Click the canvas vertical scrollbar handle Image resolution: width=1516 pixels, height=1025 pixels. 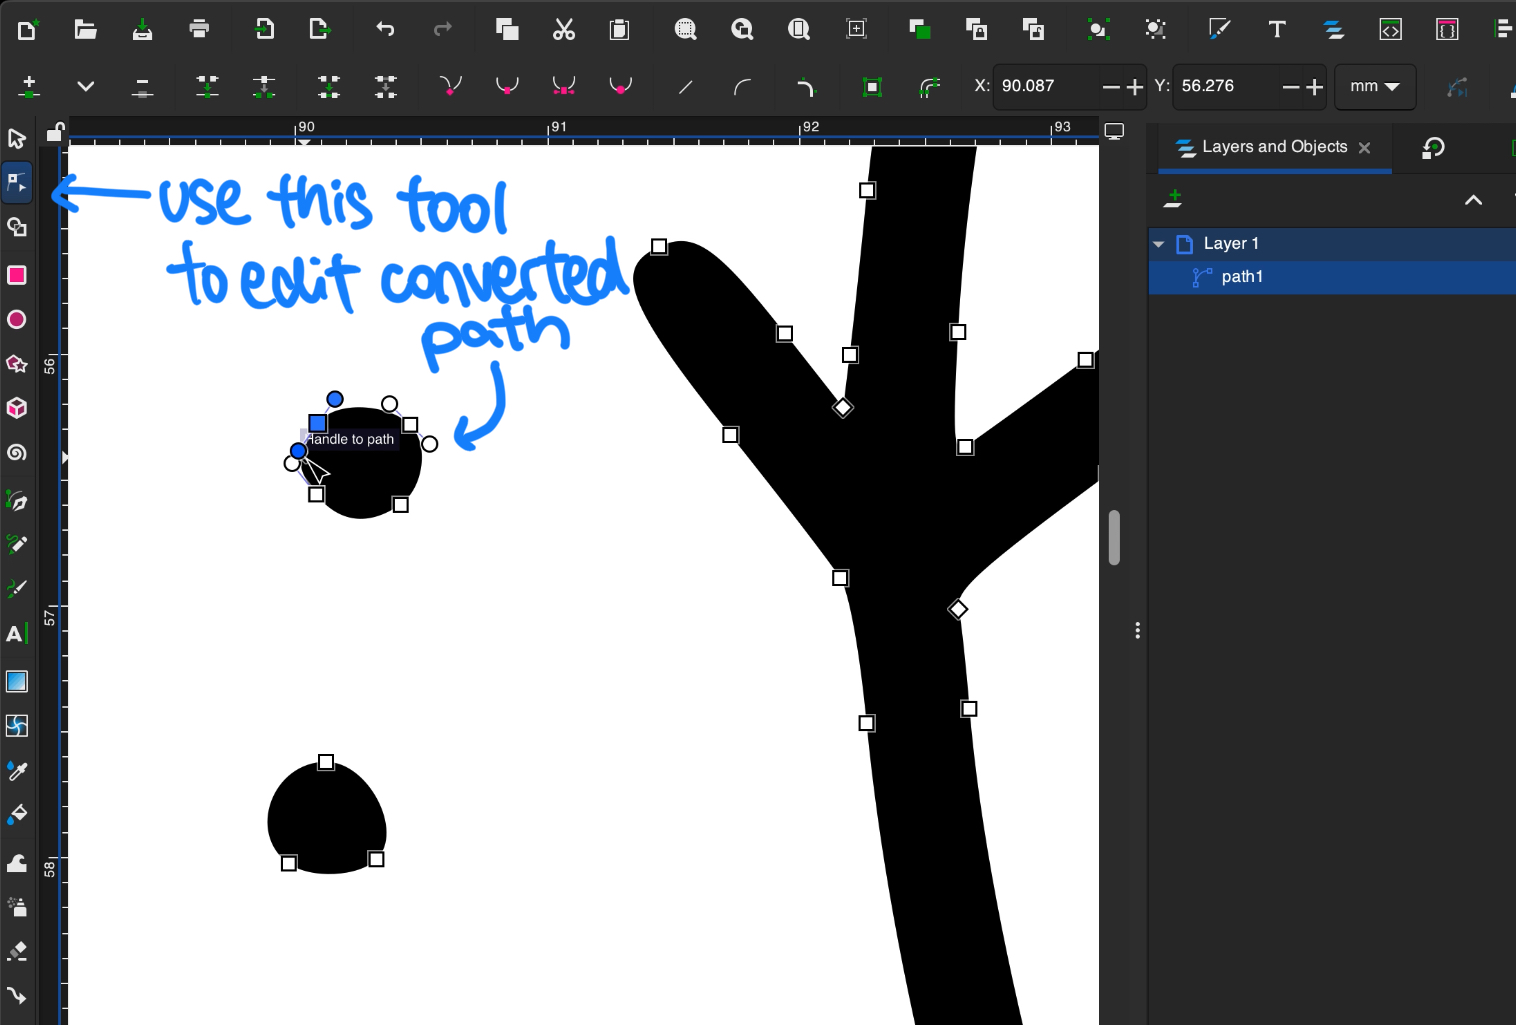1114,538
